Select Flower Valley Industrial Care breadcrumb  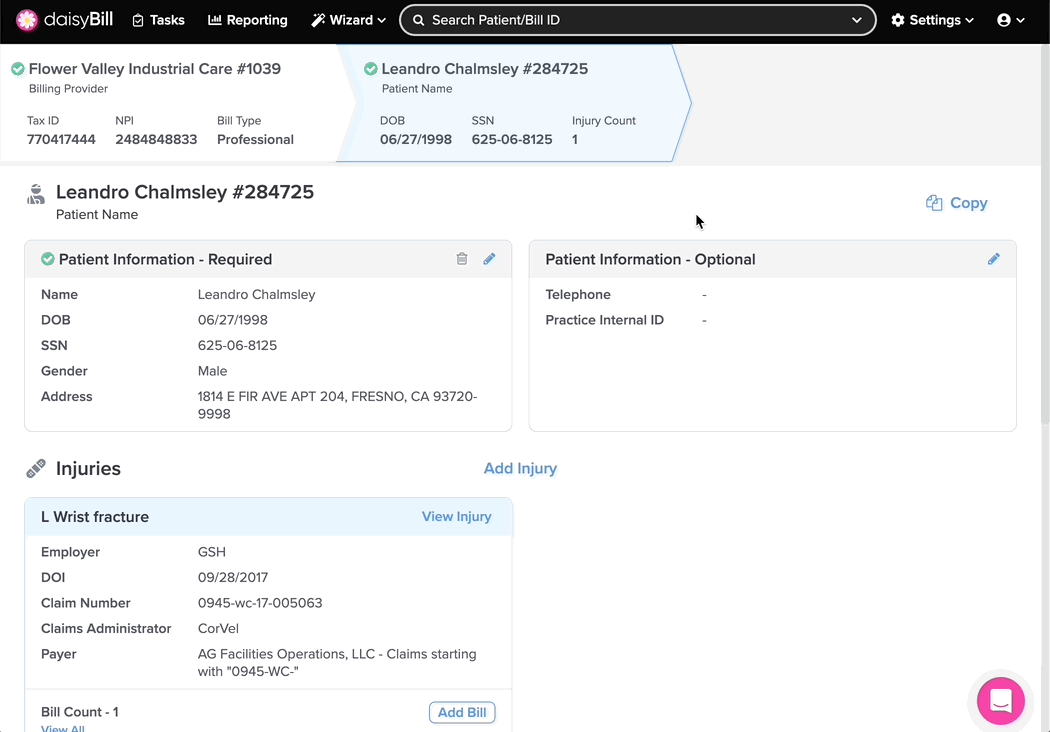(154, 69)
